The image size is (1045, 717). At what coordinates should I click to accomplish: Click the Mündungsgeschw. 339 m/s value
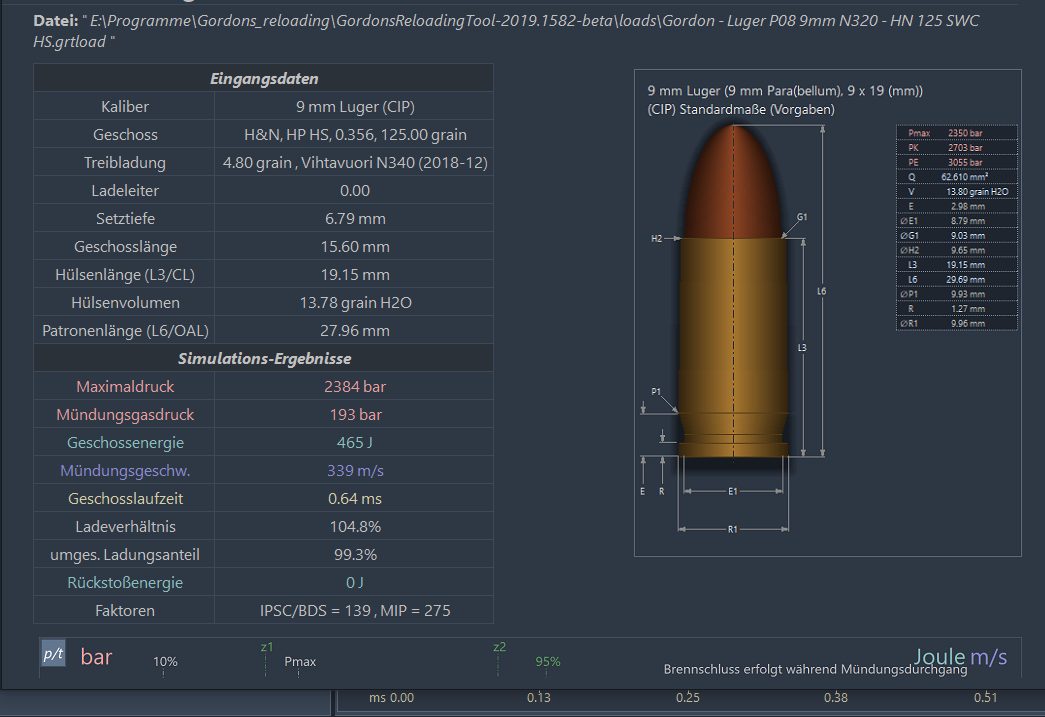(355, 470)
